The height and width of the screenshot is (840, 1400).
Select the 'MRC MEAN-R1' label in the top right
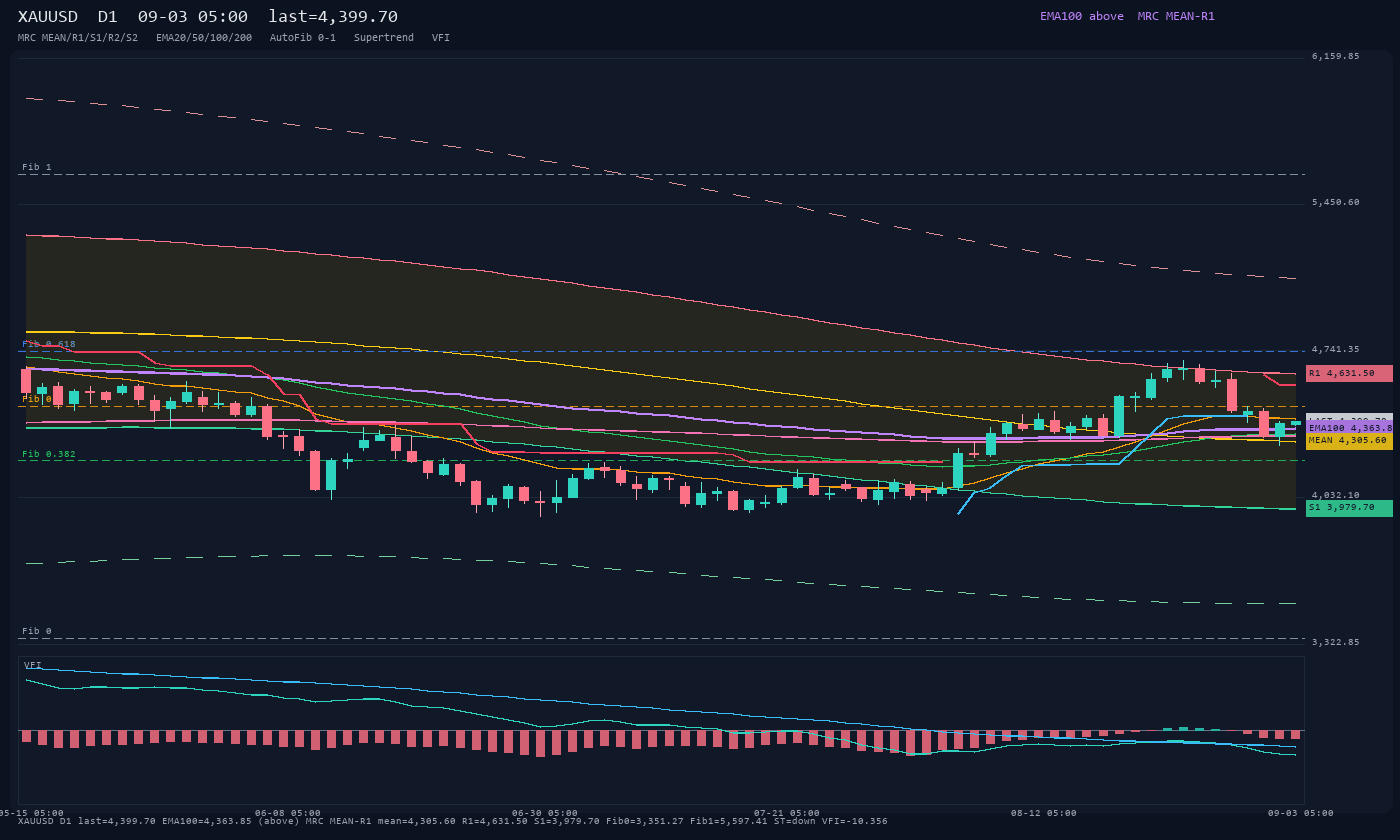tap(1176, 16)
